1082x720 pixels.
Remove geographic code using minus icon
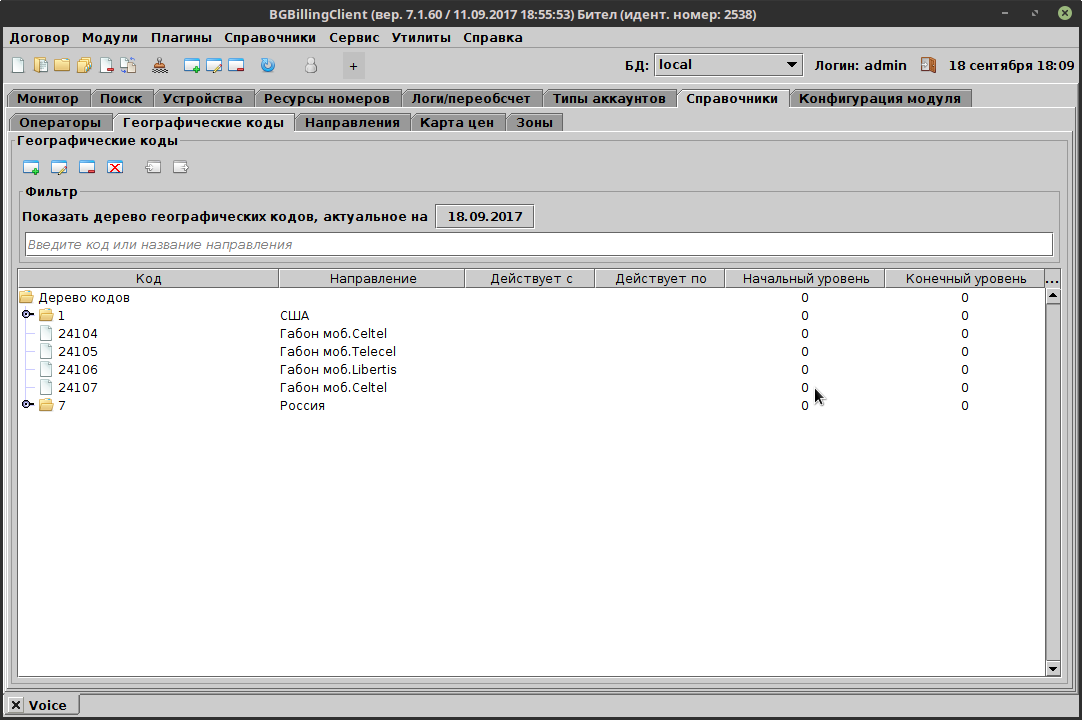click(86, 167)
